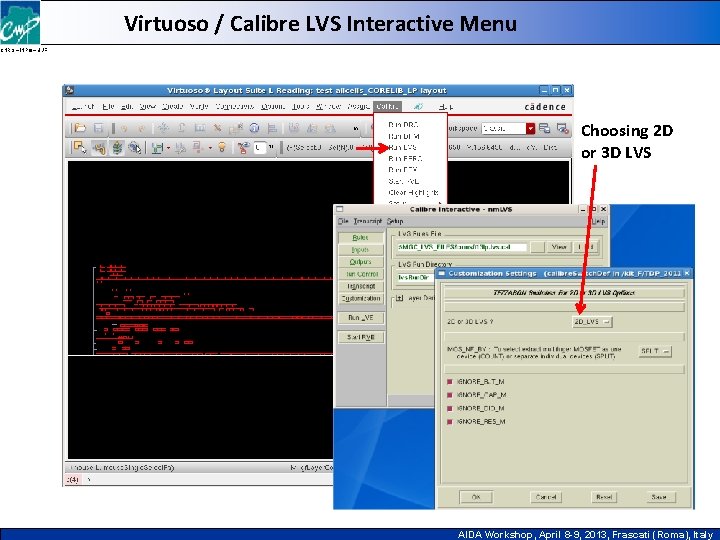Open the File menu in Virtuoso

click(108, 107)
